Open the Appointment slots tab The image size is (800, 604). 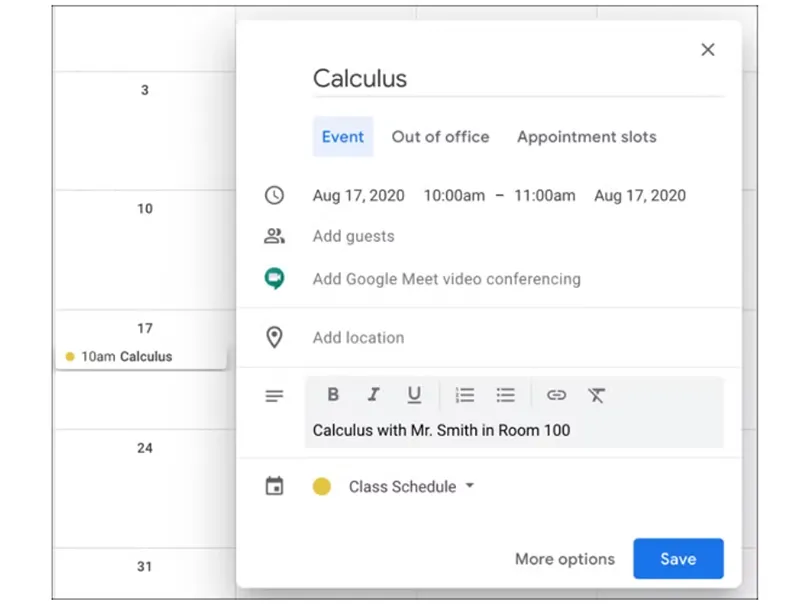point(586,137)
